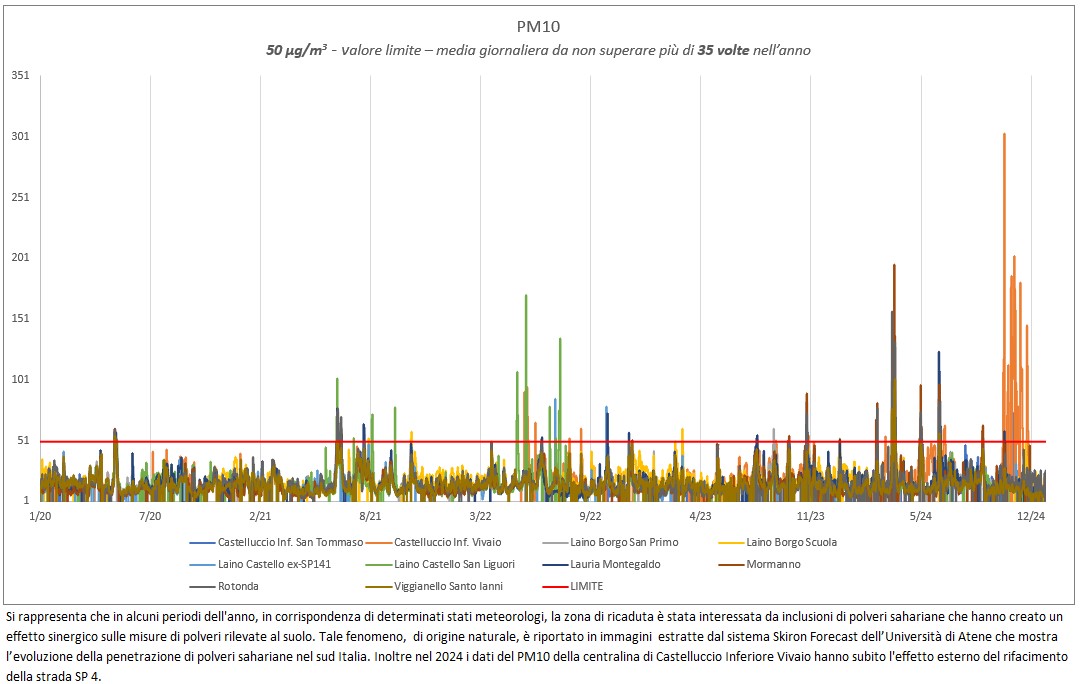Click the 1/20 x-axis date label
The width and height of the screenshot is (1081, 684).
coord(40,516)
